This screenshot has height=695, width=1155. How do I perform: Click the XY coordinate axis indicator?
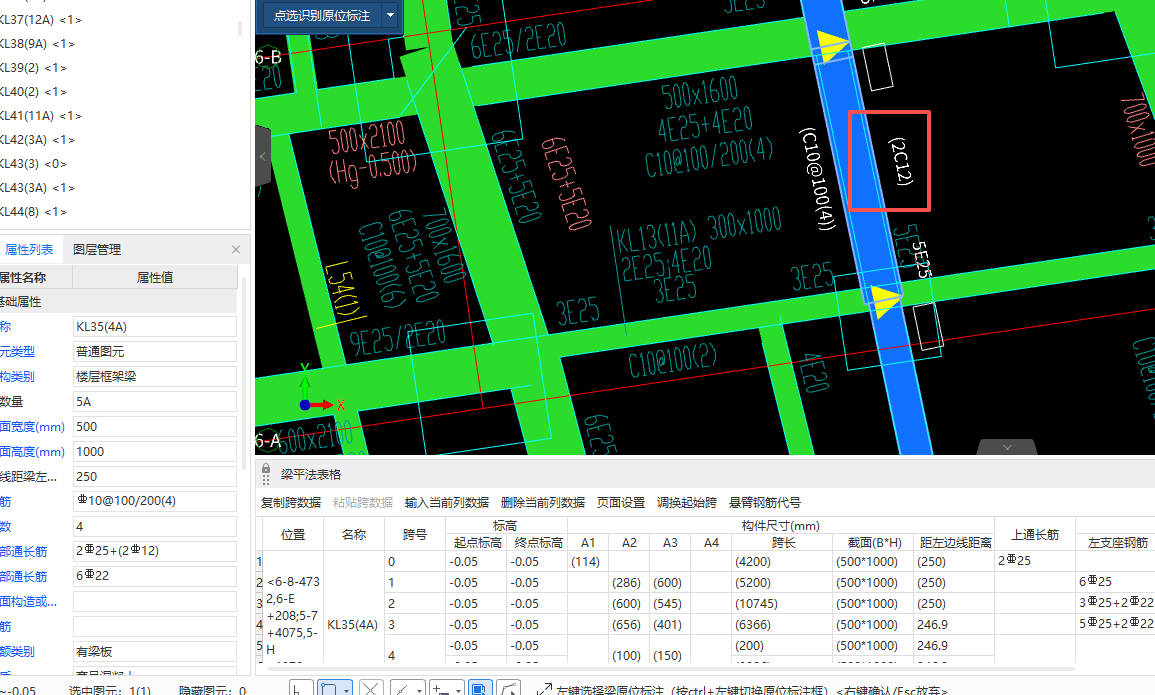[x=322, y=388]
